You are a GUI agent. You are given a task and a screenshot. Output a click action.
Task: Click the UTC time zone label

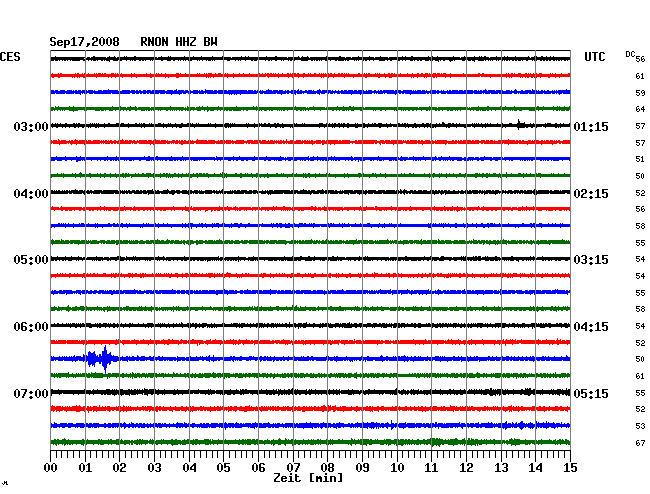[x=594, y=57]
